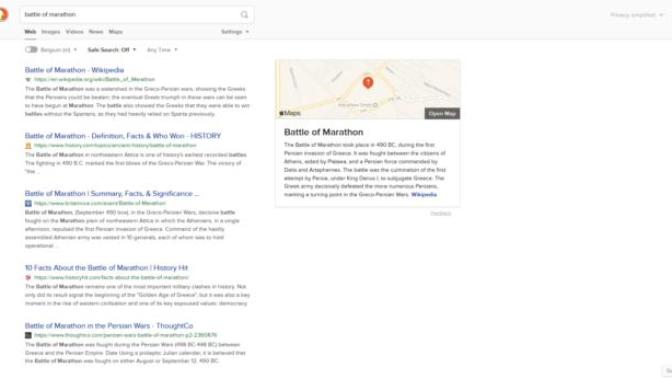Viewport: 672px width, 378px height.
Task: Switch to the Images tab
Action: (51, 32)
